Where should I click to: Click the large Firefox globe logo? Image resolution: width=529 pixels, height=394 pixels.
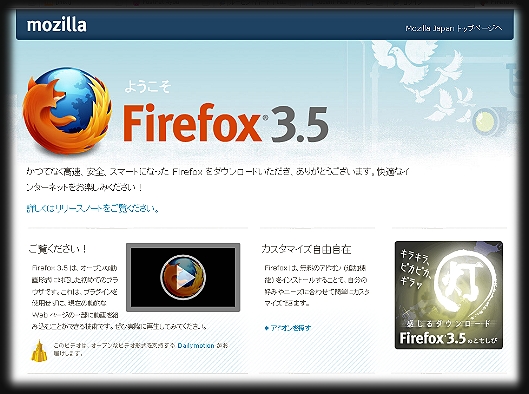(67, 111)
